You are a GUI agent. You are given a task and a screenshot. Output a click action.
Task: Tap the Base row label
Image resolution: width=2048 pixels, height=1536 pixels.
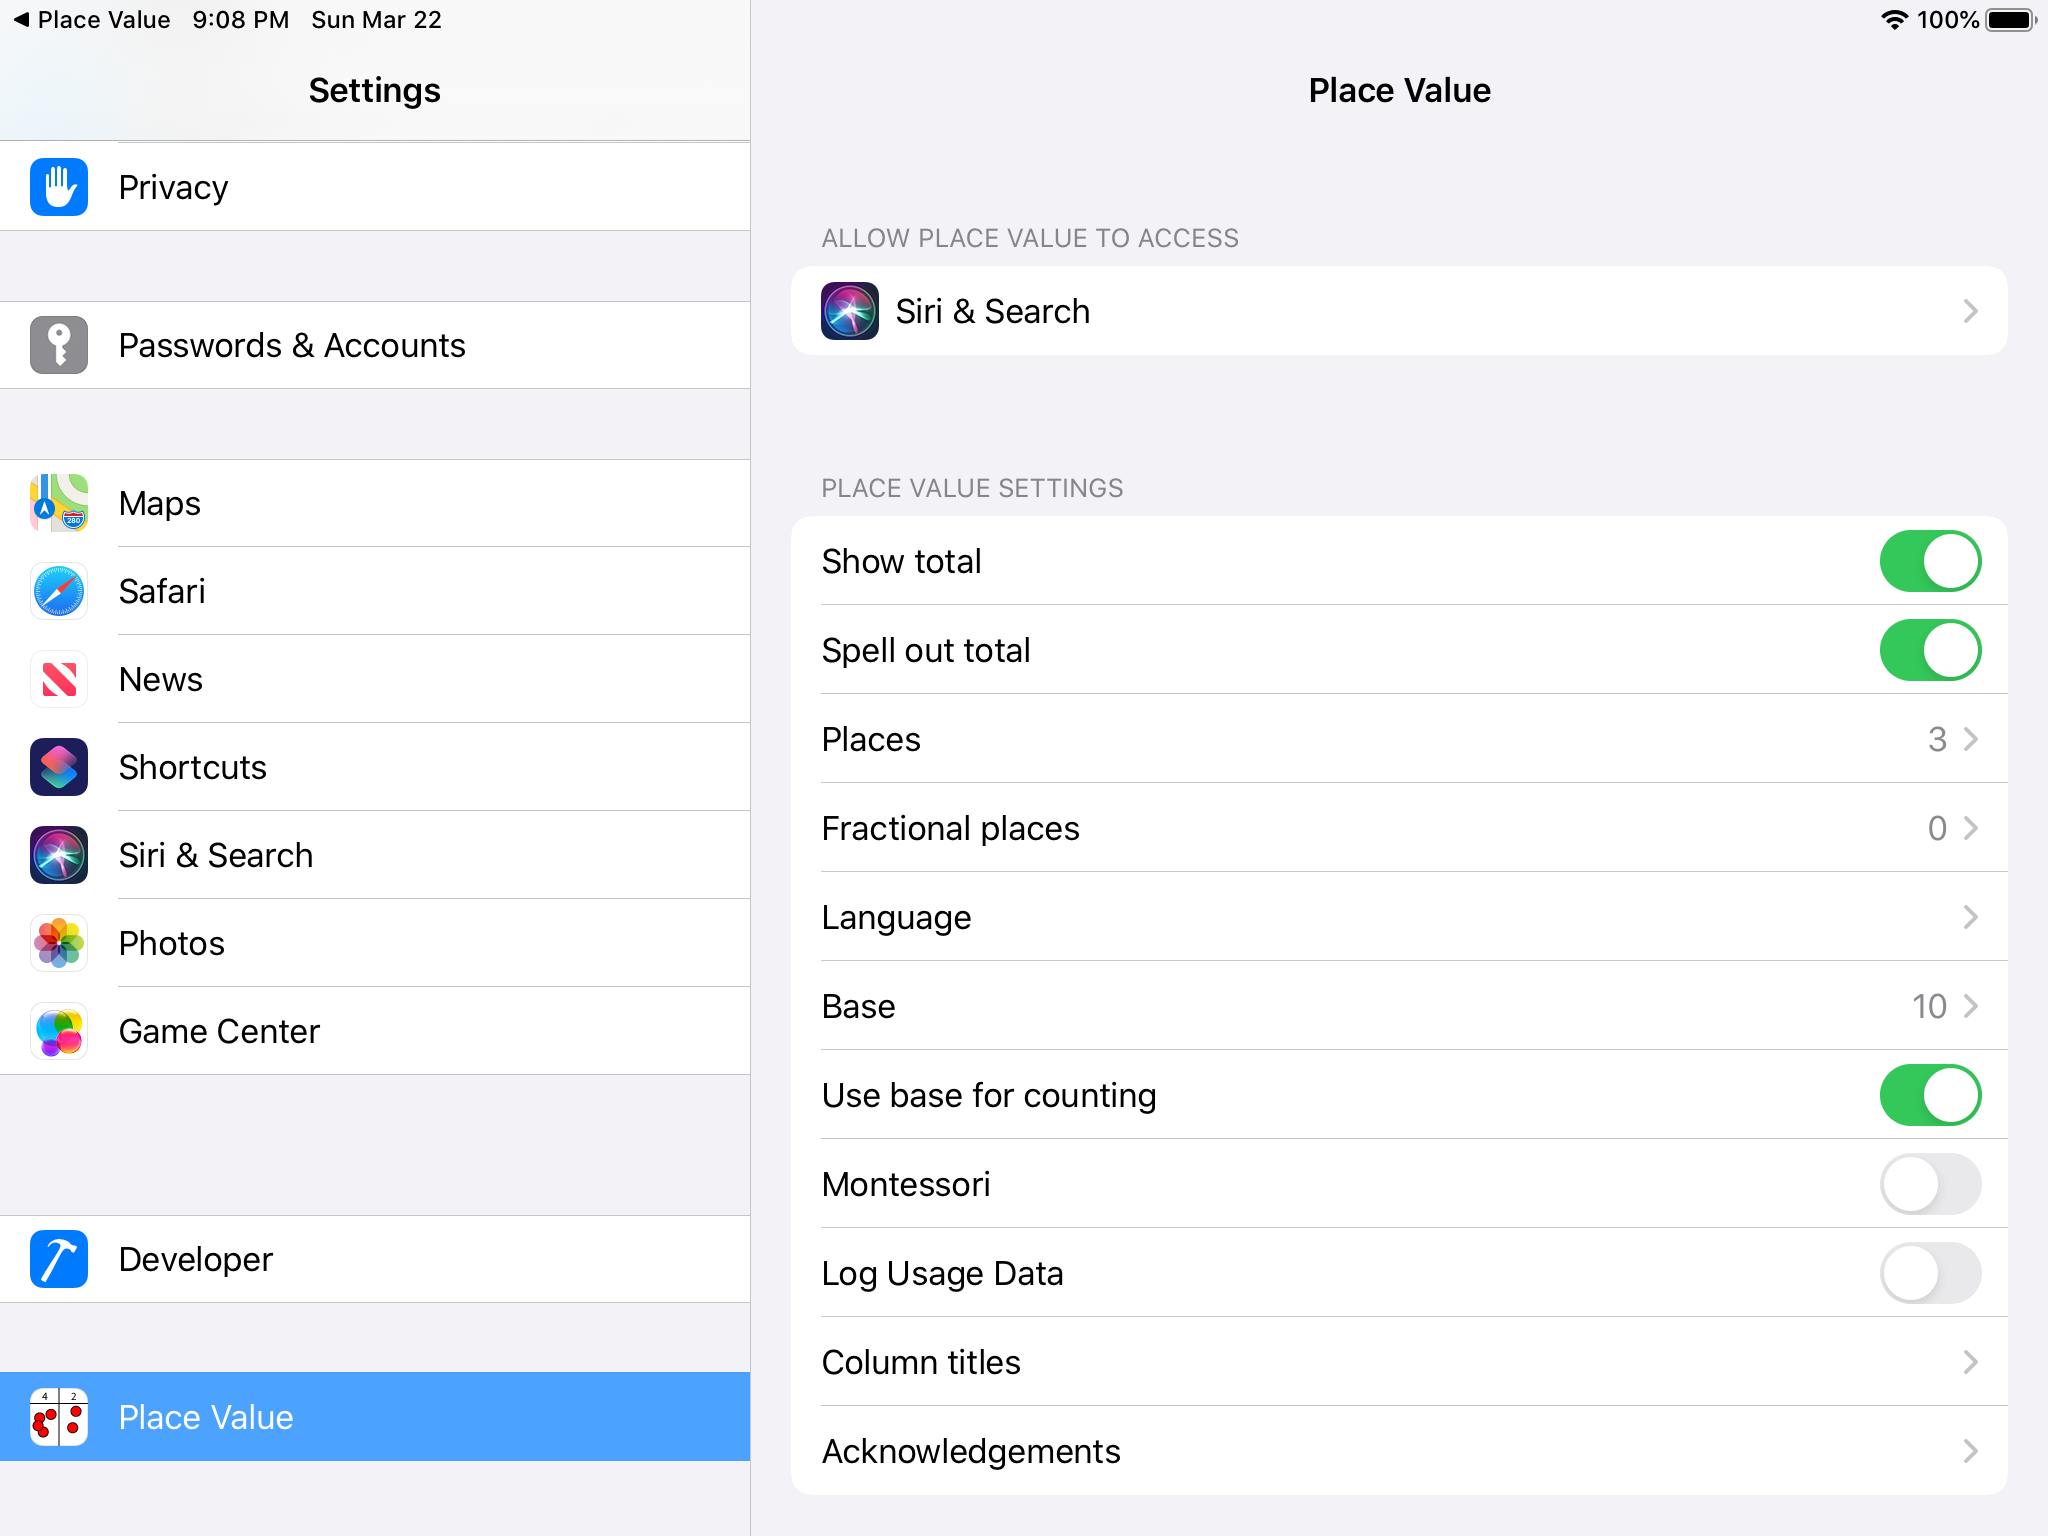coord(858,1006)
